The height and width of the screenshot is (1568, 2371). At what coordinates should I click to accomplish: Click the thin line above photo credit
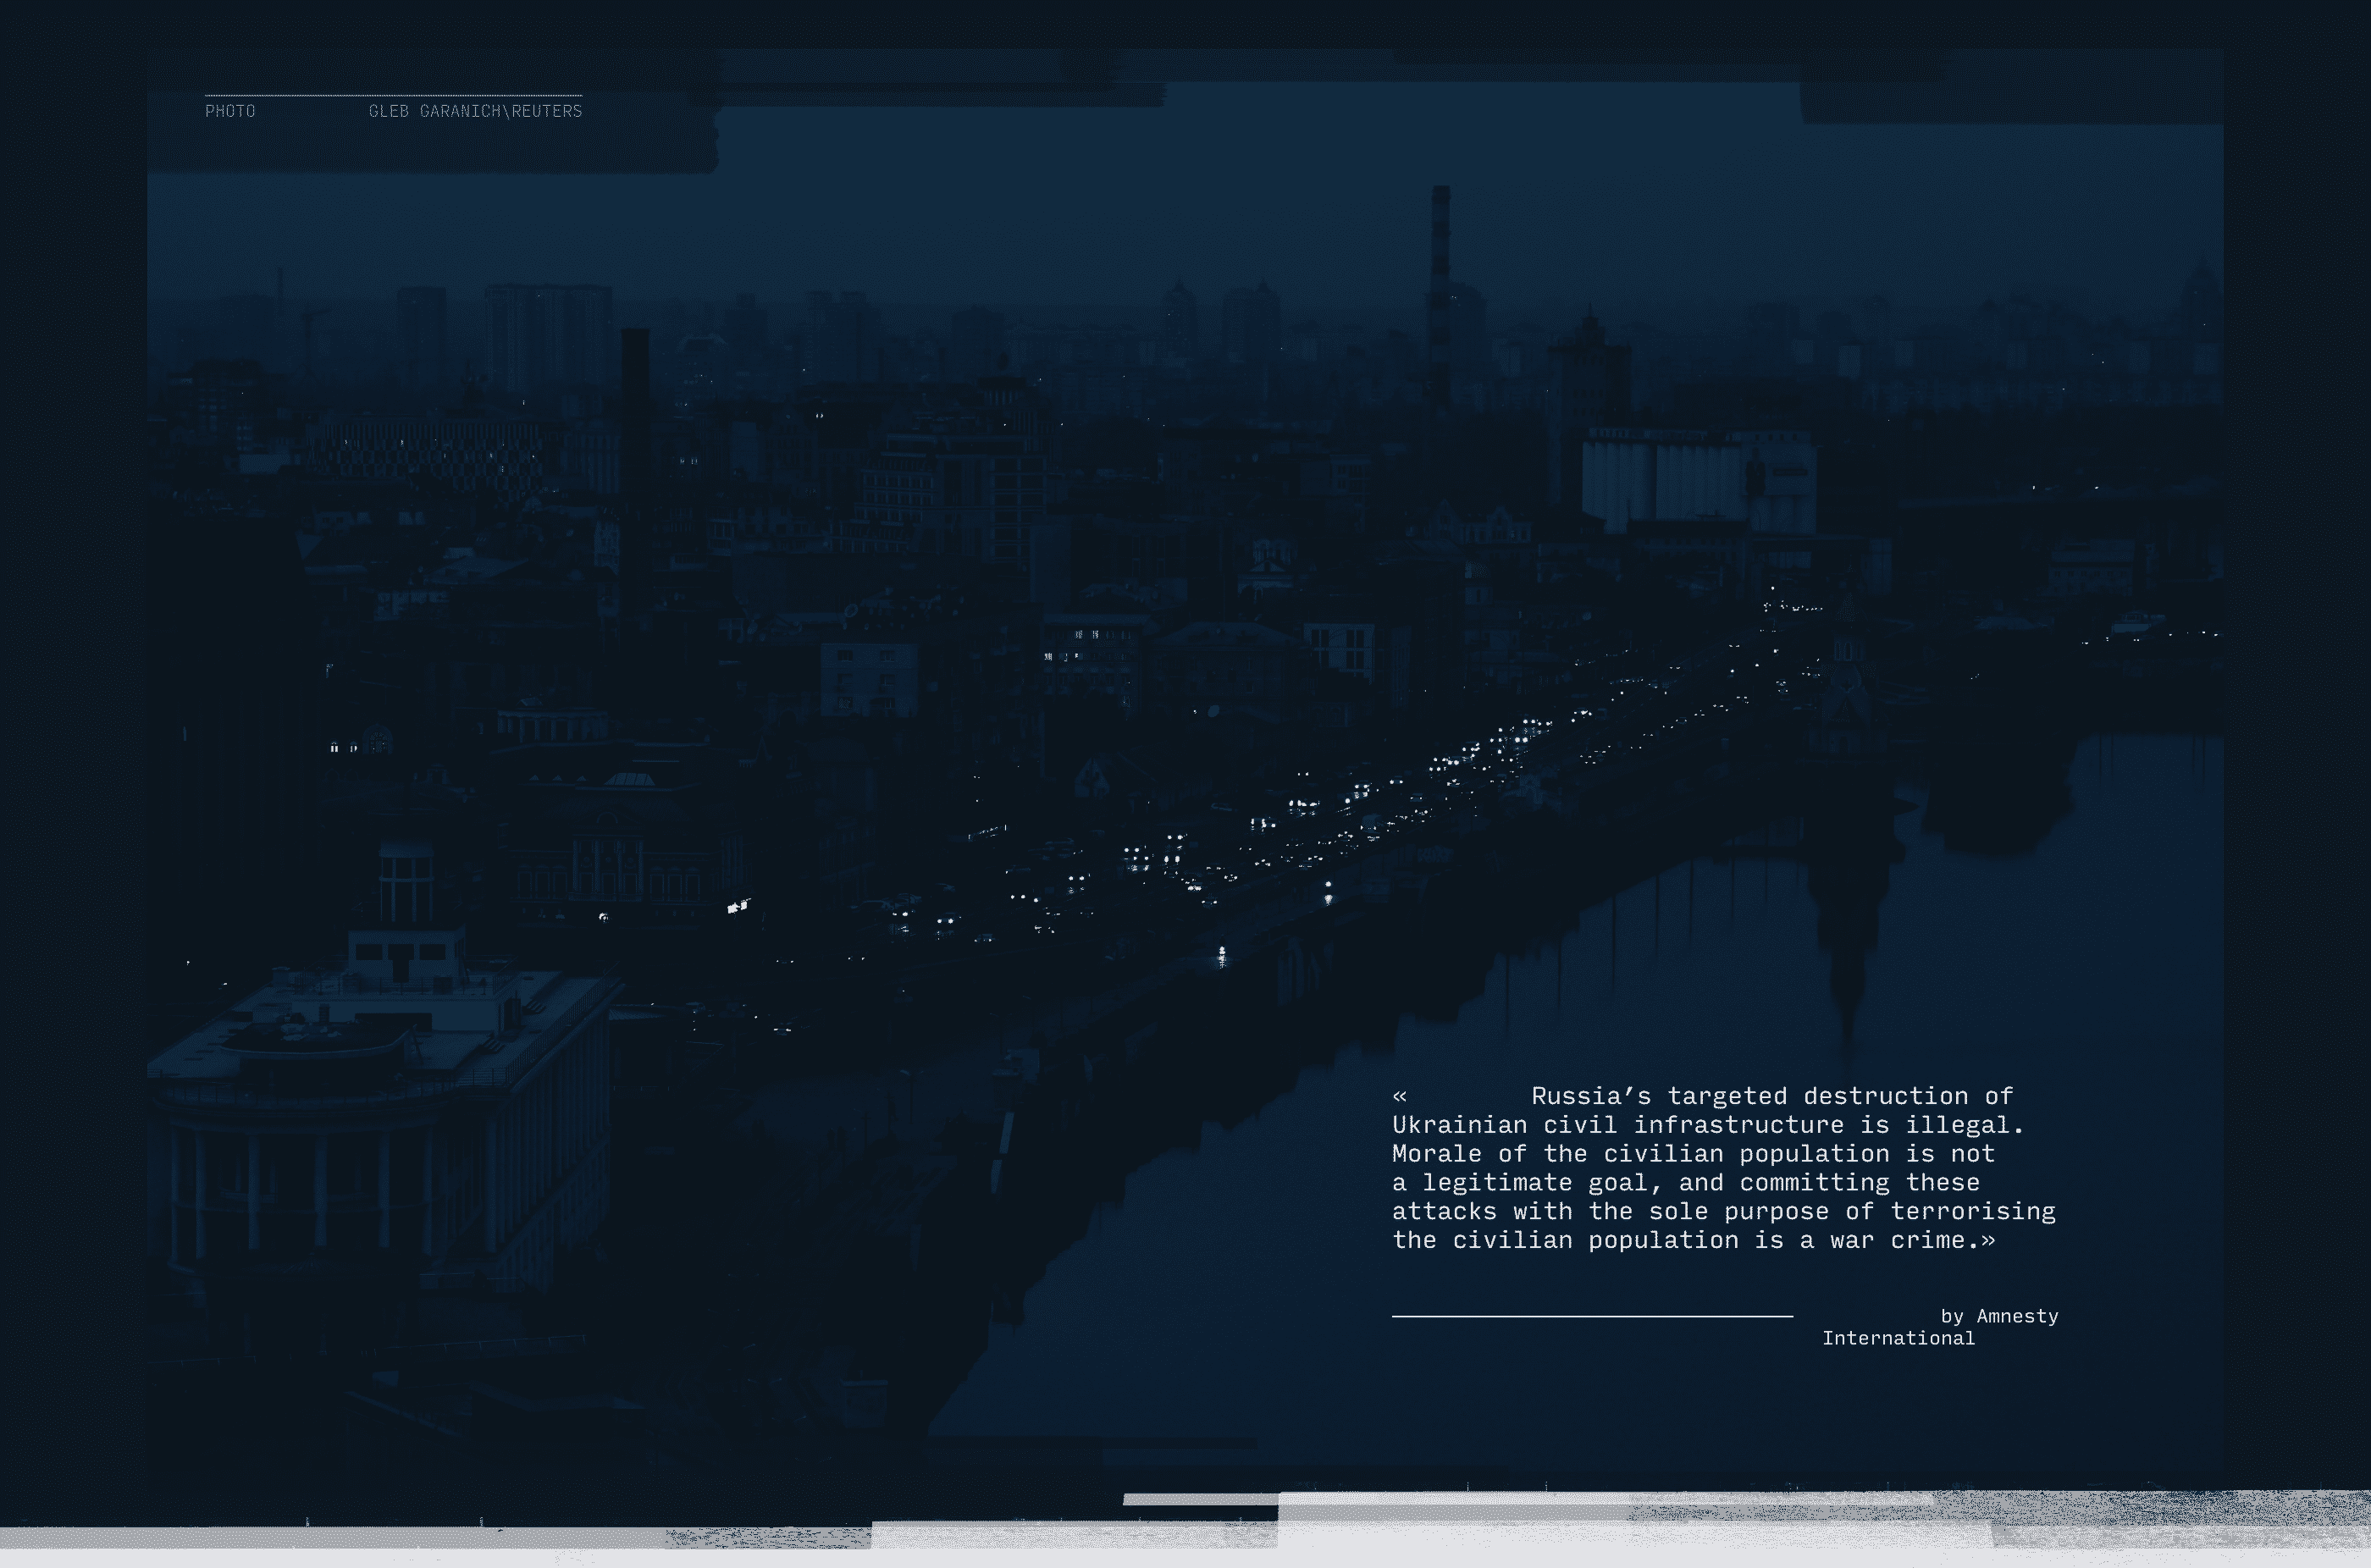[393, 96]
